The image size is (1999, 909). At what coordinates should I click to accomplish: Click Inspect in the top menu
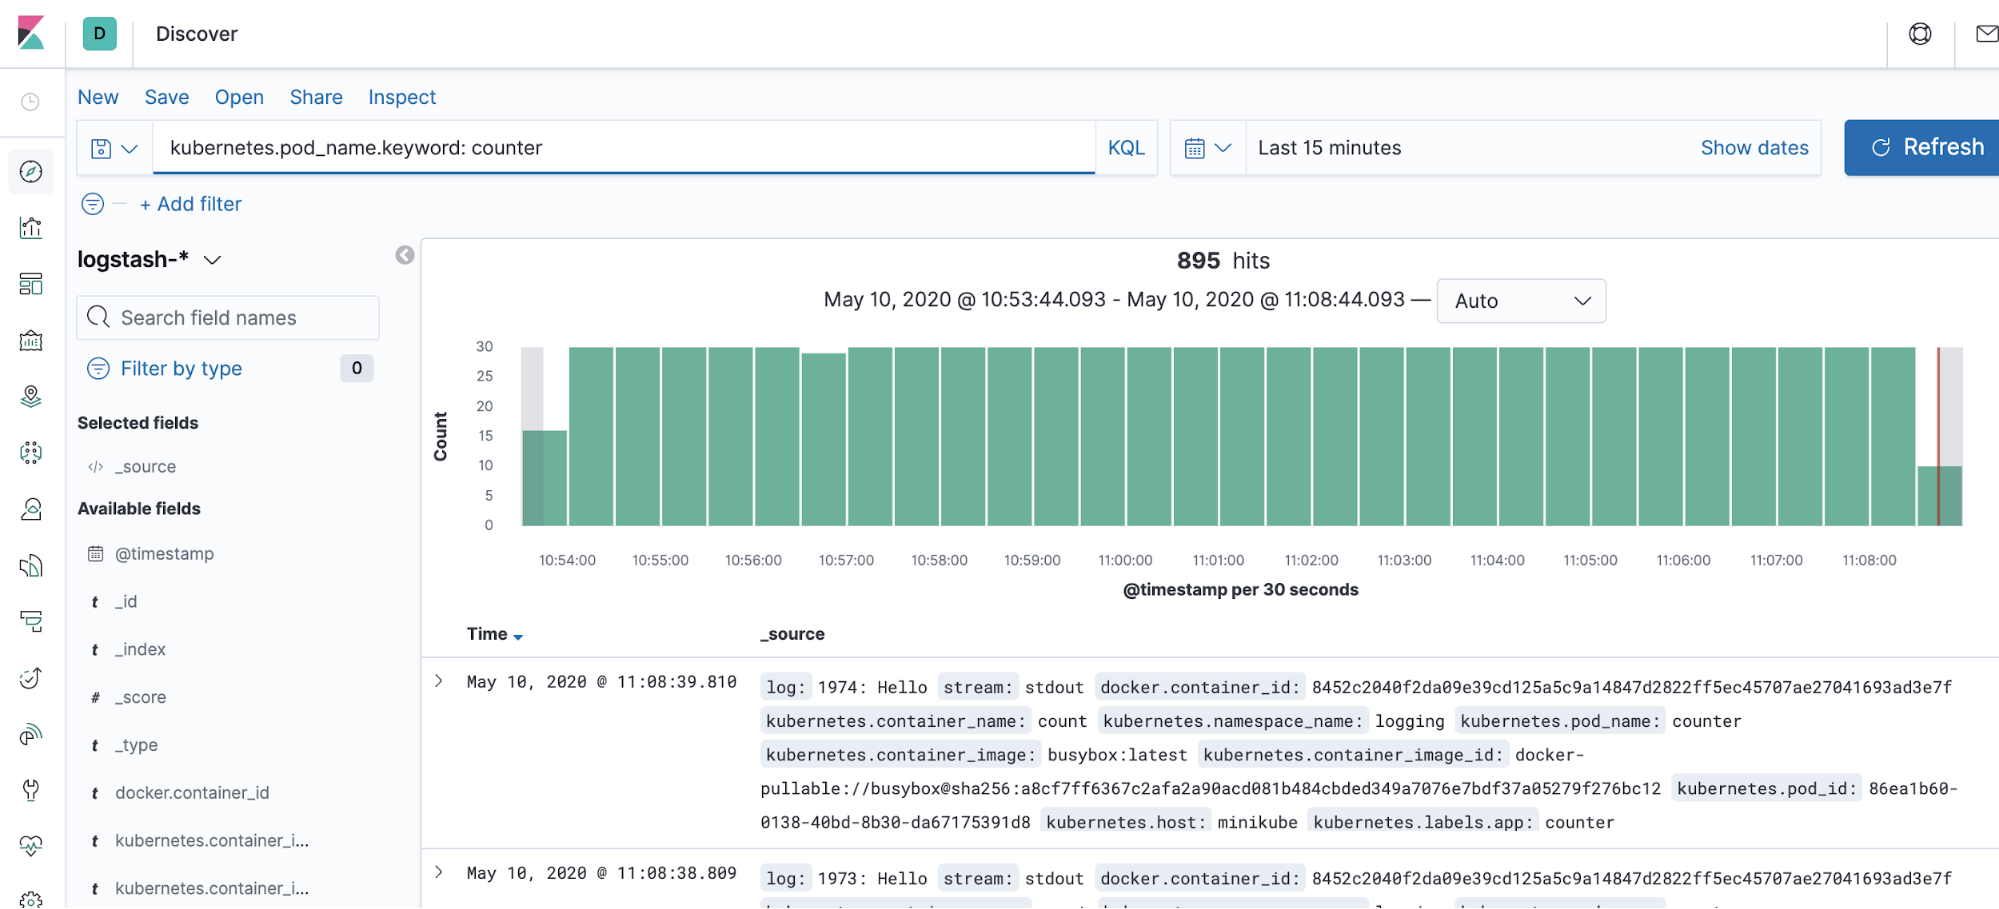(402, 97)
